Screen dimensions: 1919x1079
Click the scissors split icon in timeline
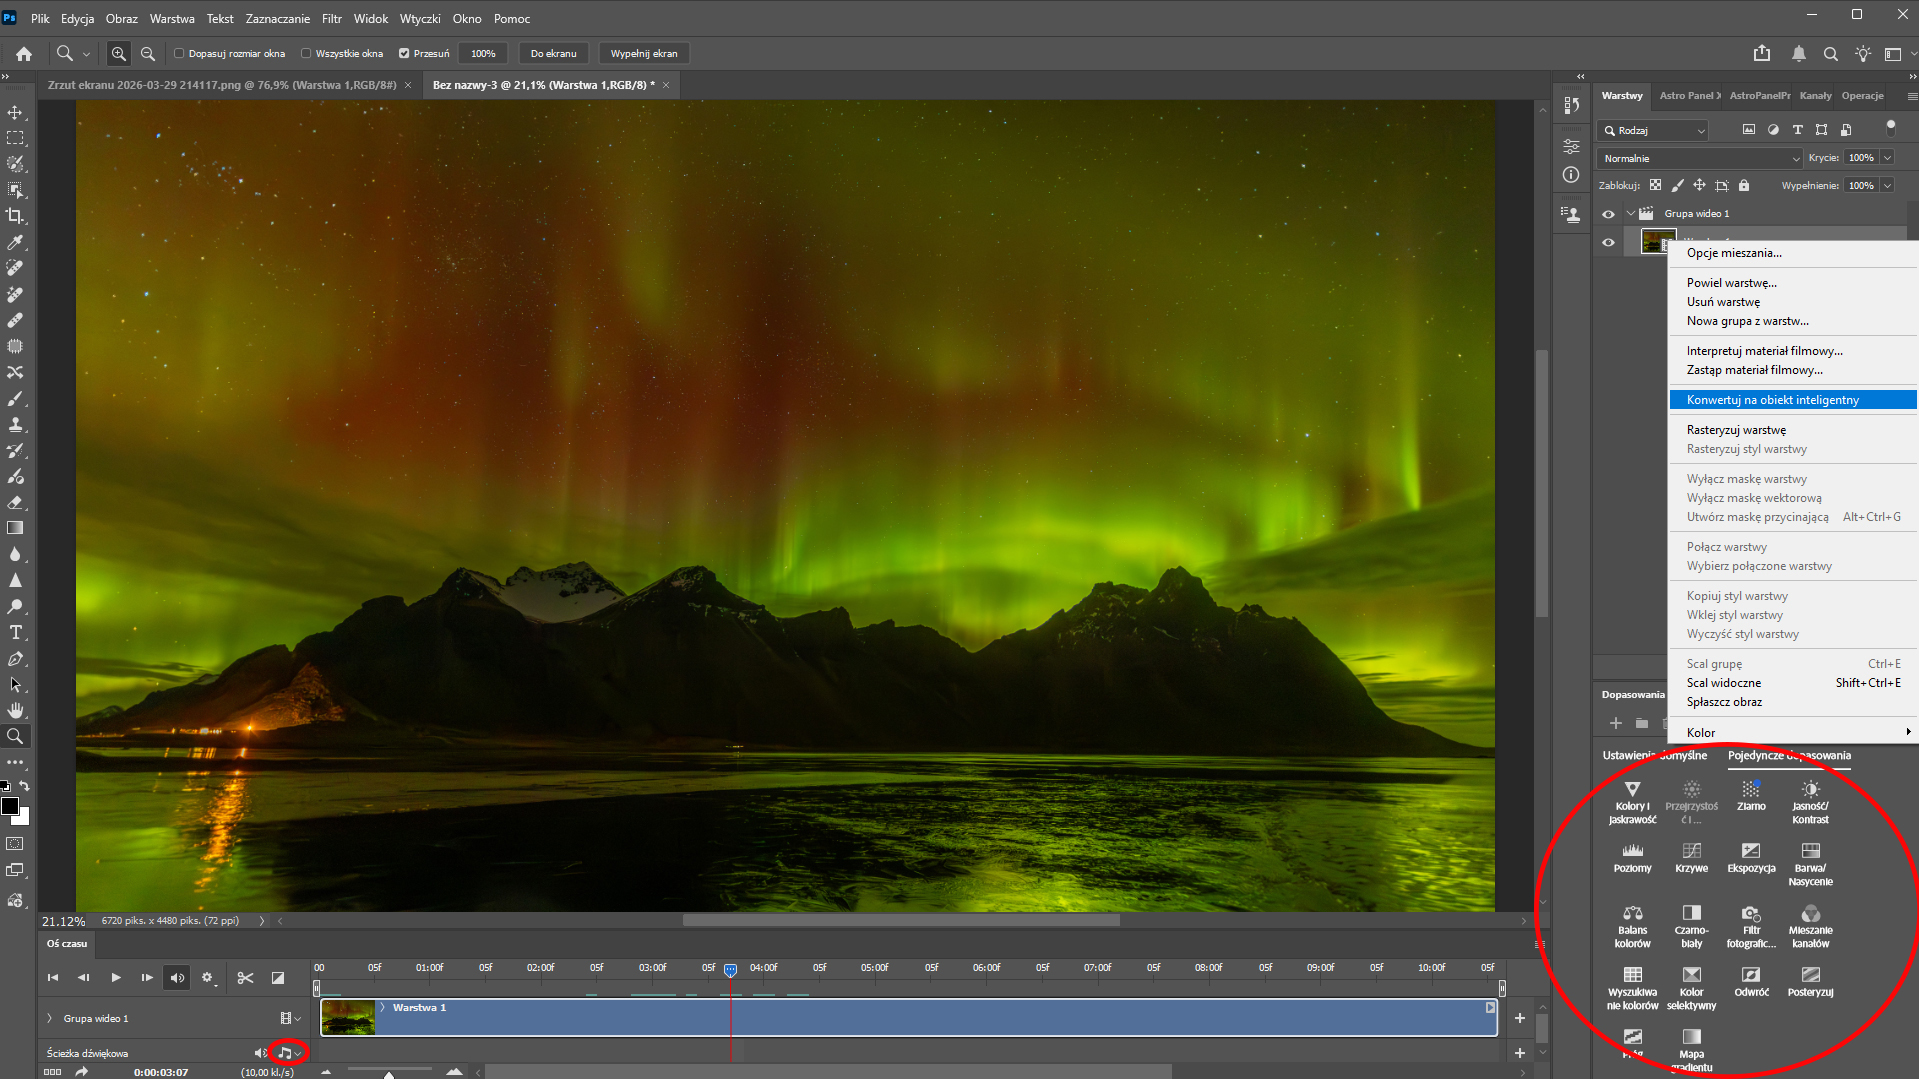[x=245, y=978]
